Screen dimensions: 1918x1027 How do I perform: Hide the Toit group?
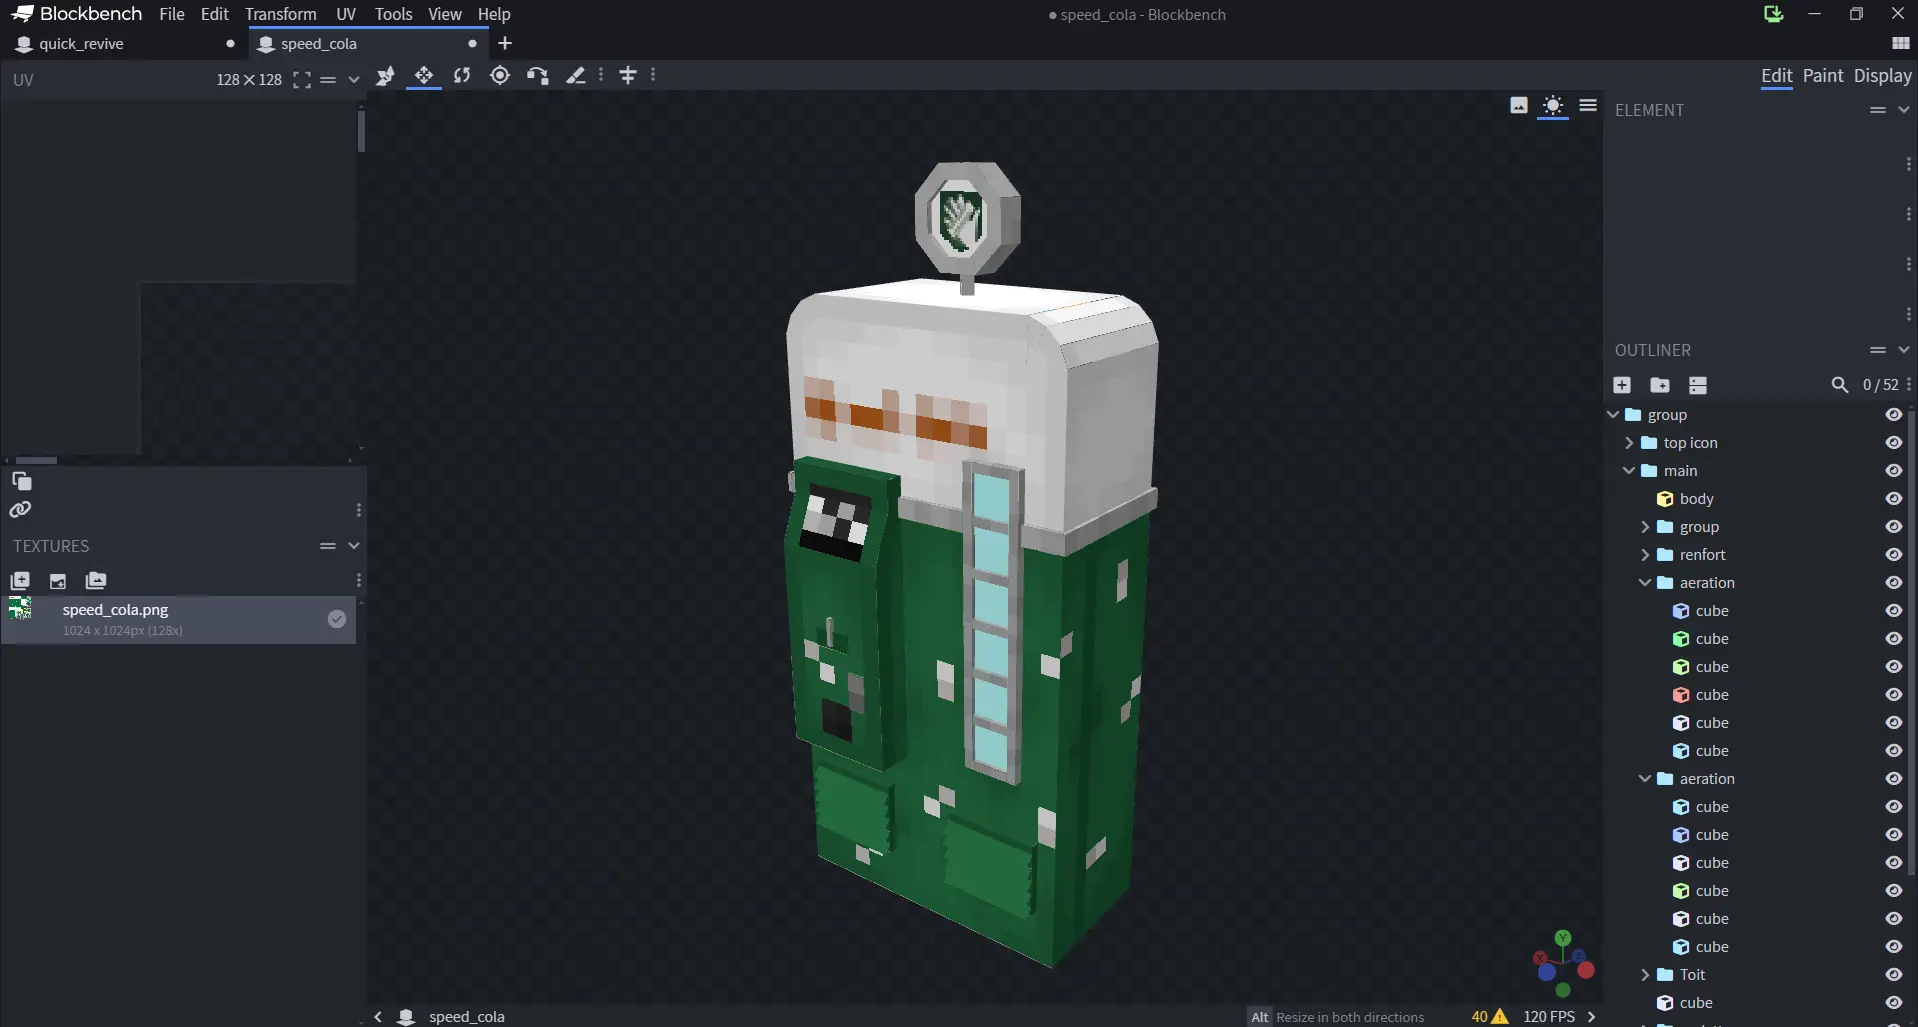[x=1893, y=974]
